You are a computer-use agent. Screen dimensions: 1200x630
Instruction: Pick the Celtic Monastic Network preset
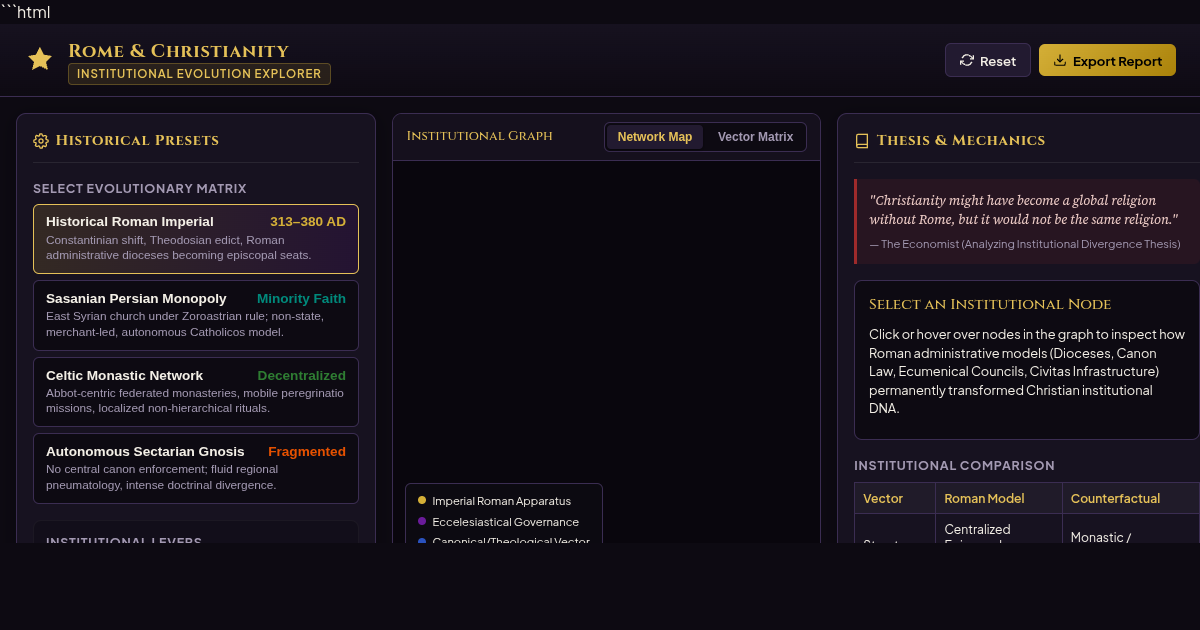point(196,392)
